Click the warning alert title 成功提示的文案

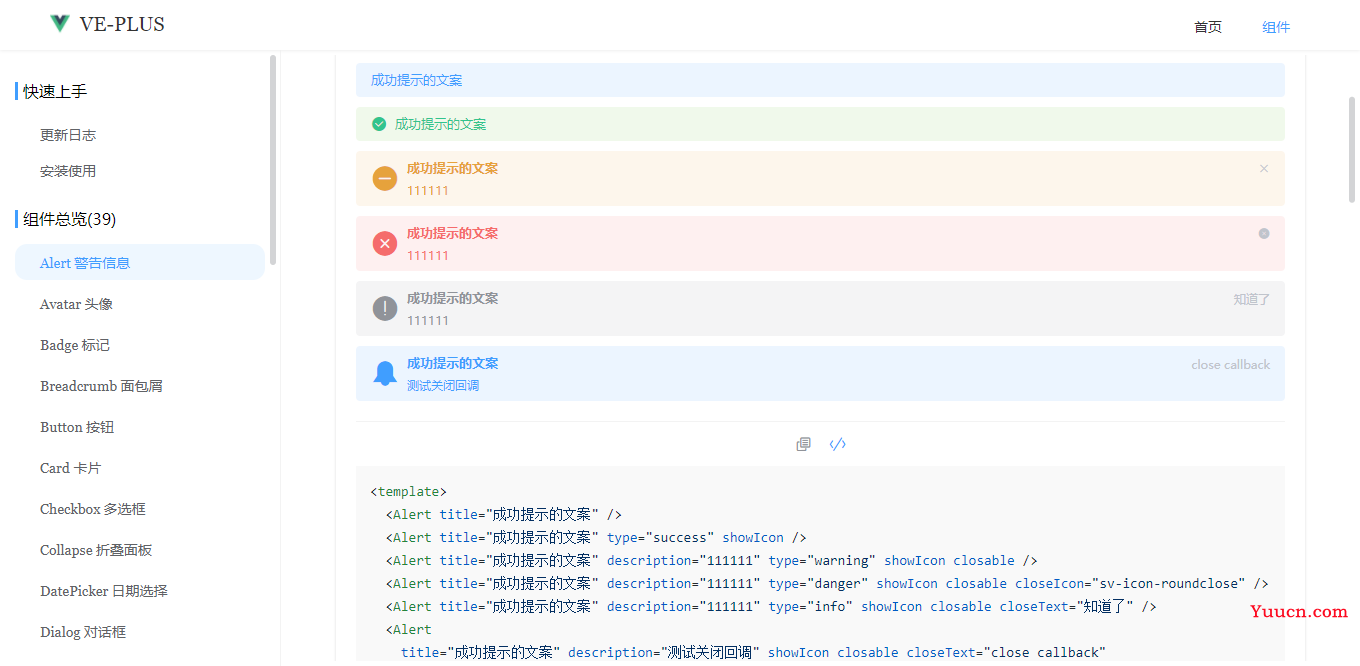click(x=452, y=168)
